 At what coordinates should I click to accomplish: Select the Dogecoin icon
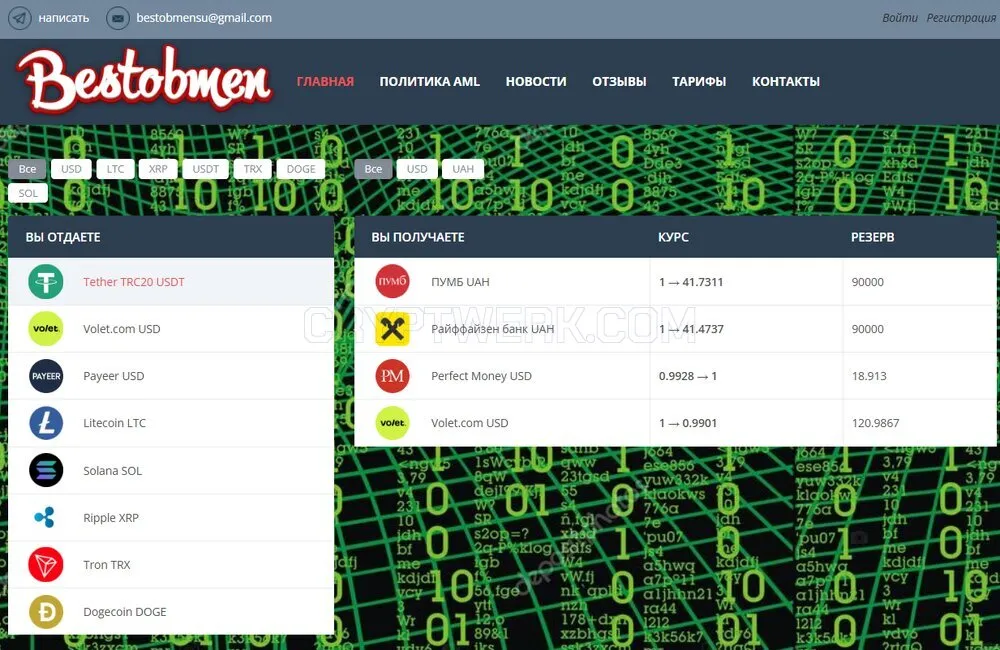pos(46,612)
